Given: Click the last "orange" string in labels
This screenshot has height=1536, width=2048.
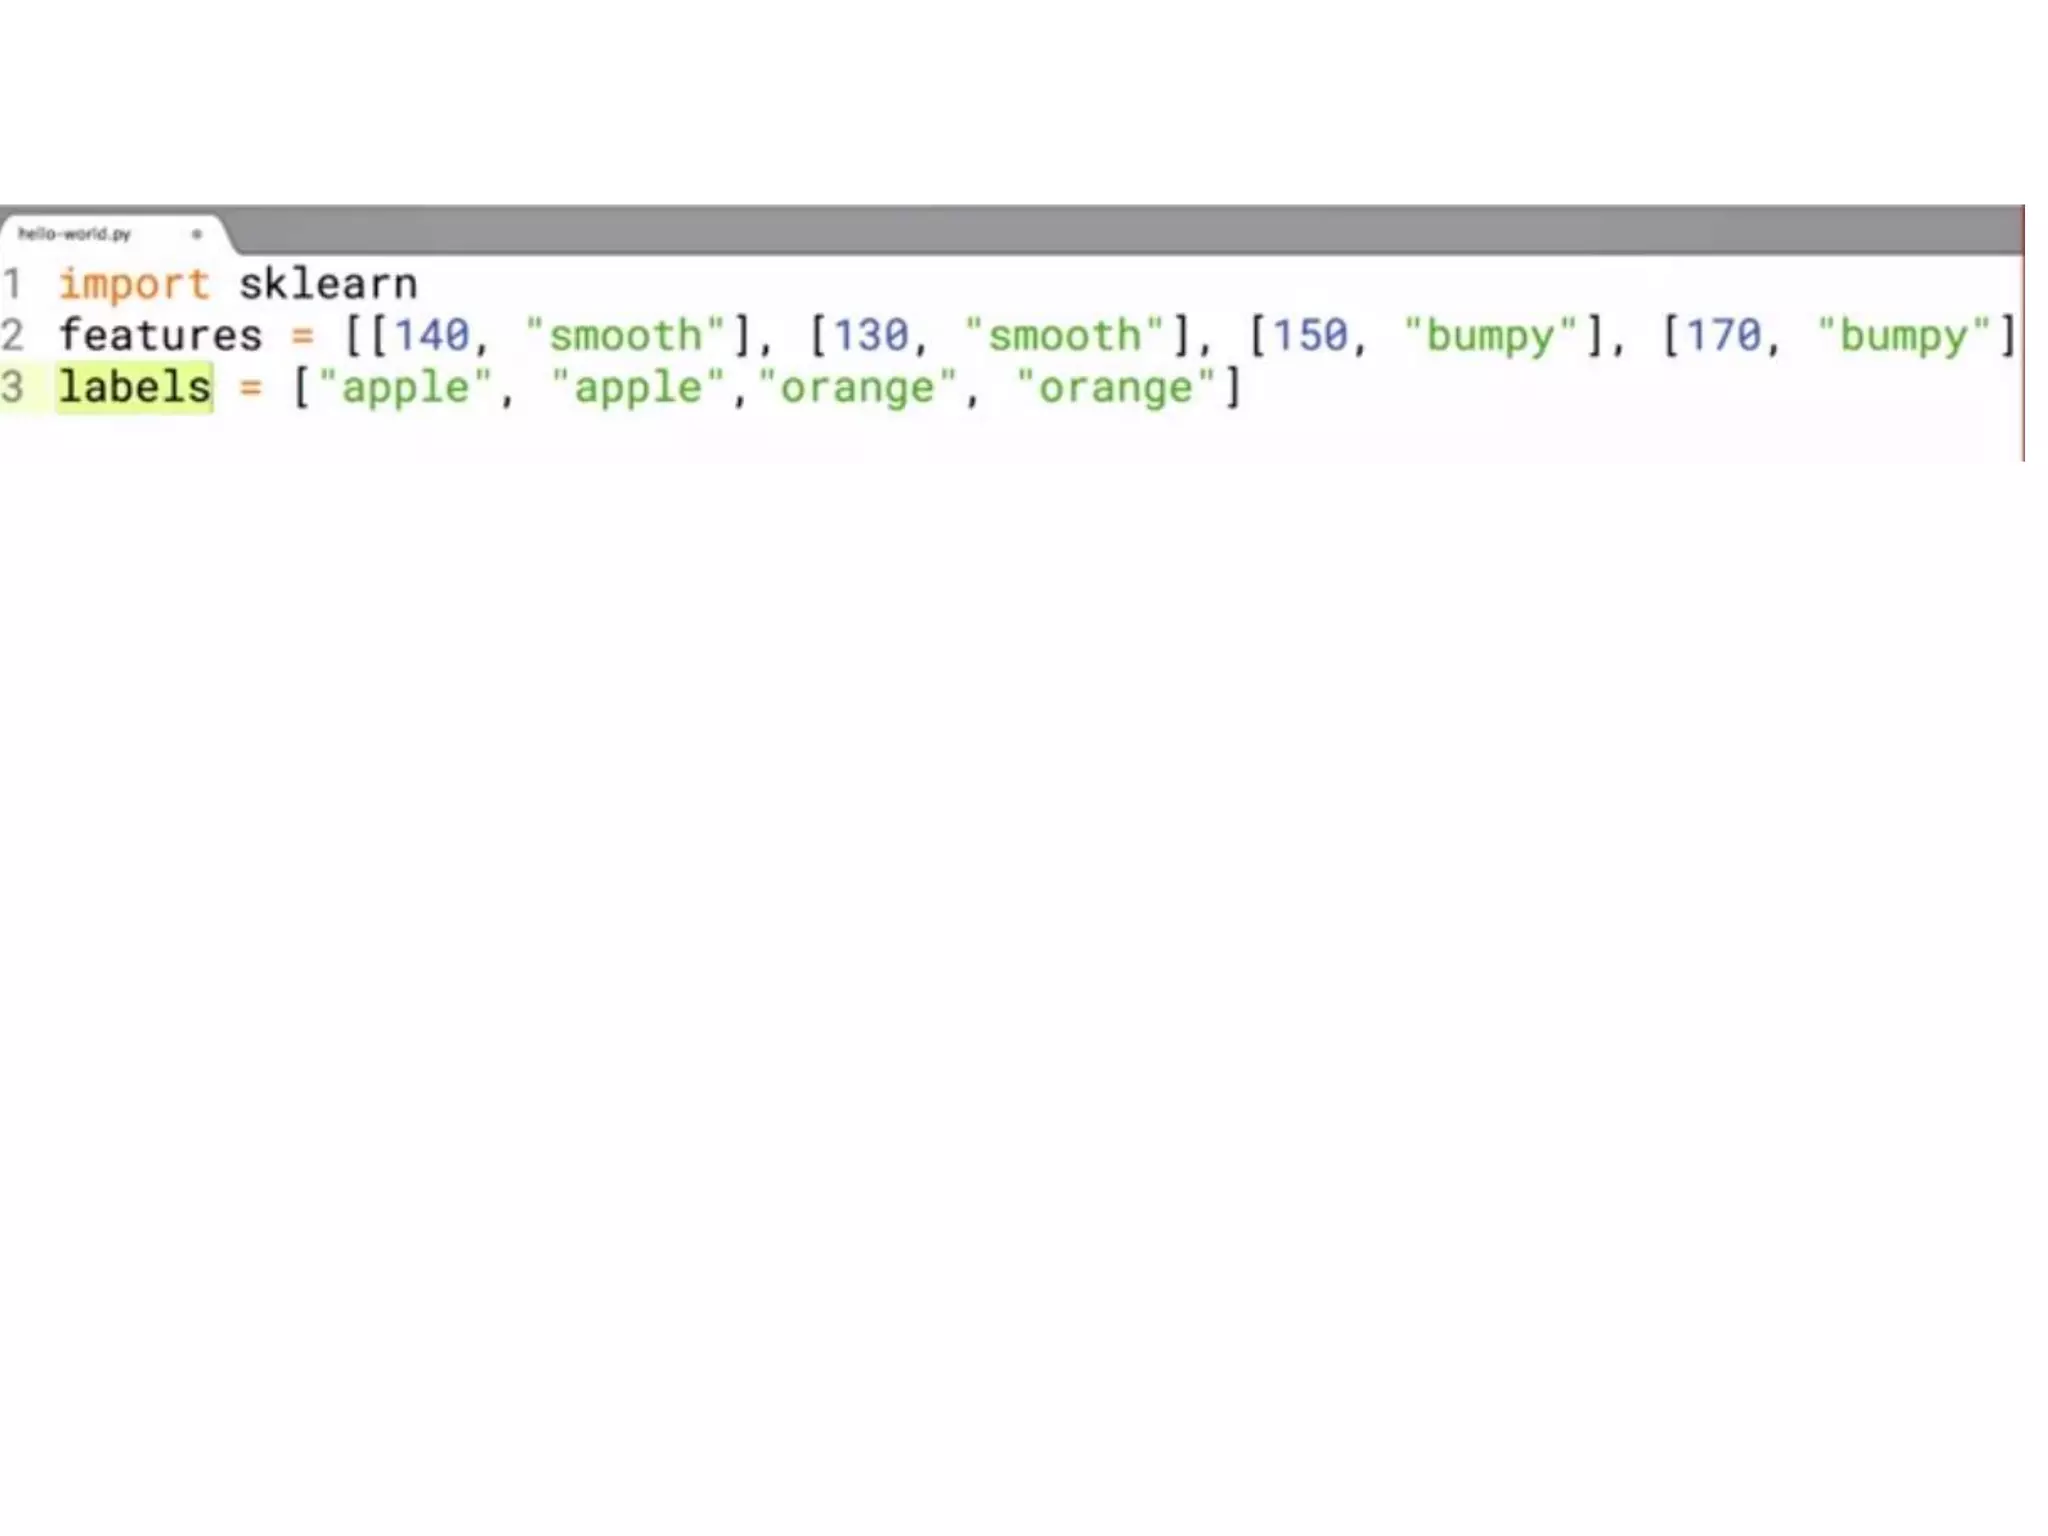Looking at the screenshot, I should (1116, 387).
